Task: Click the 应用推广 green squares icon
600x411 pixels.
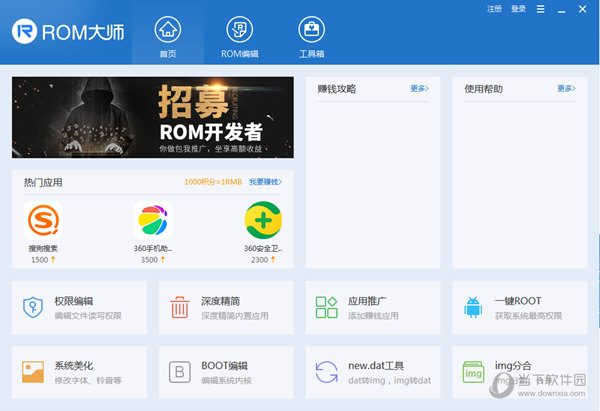Action: tap(326, 307)
